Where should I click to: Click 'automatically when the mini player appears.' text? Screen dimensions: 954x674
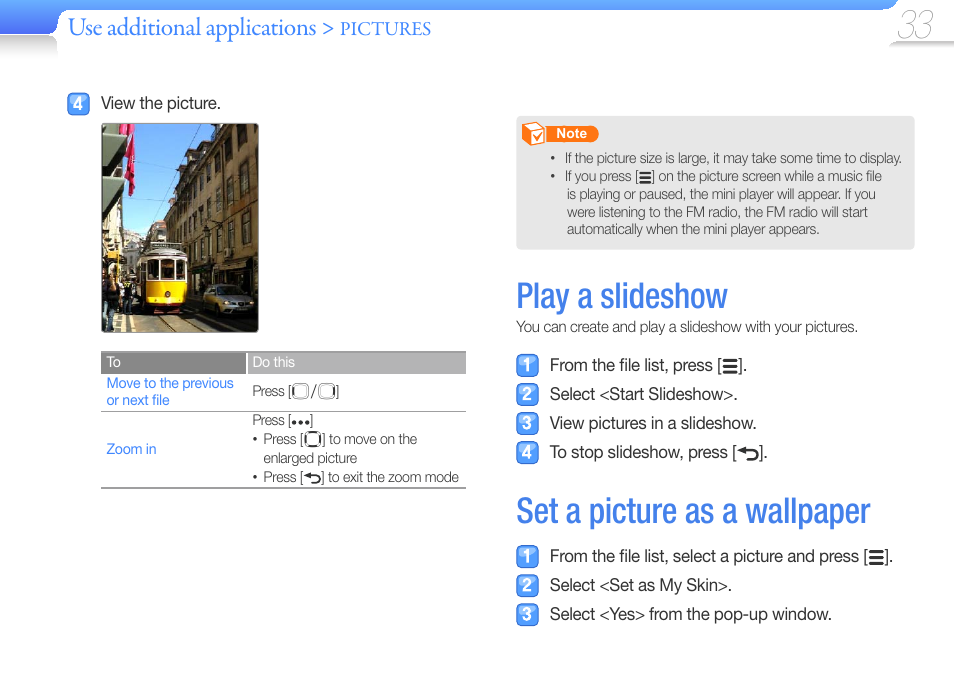click(693, 229)
